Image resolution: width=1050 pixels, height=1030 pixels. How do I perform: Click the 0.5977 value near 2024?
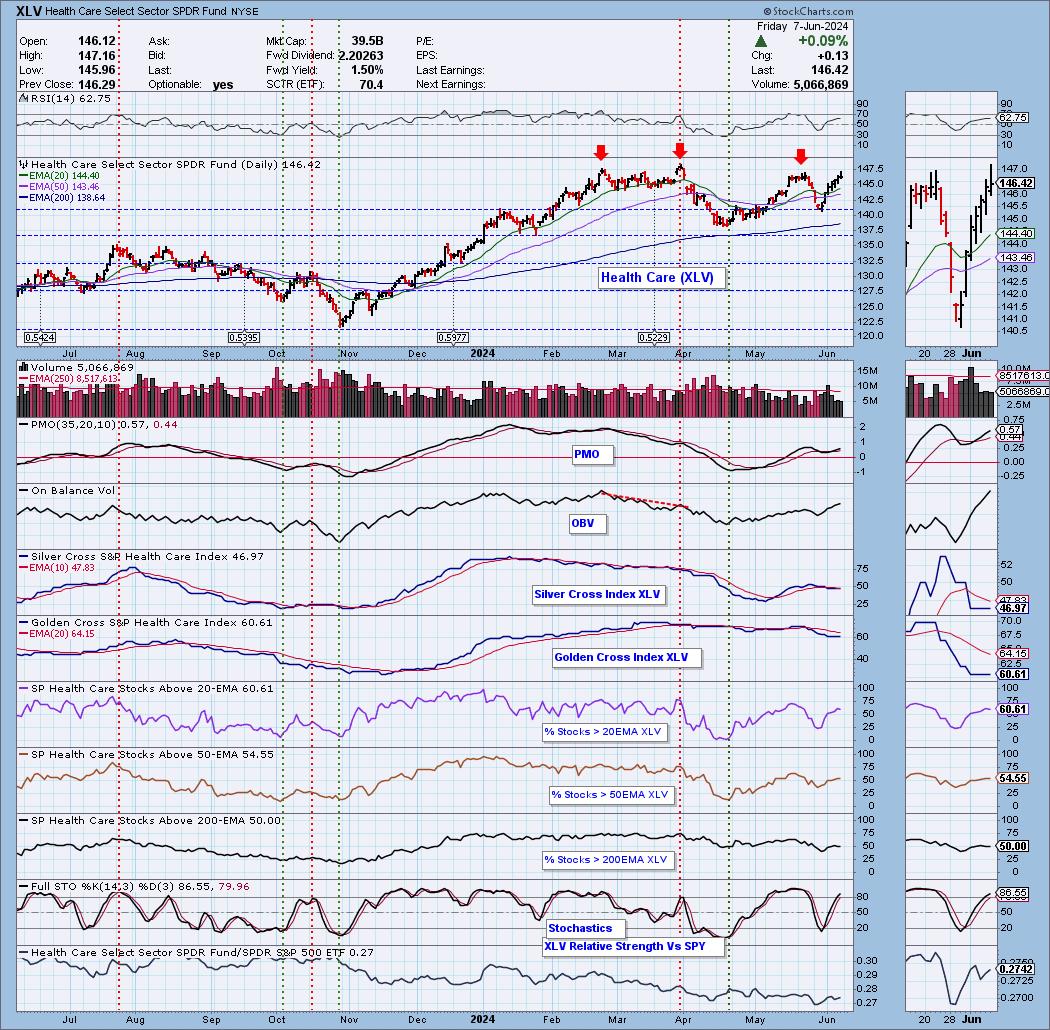[453, 338]
